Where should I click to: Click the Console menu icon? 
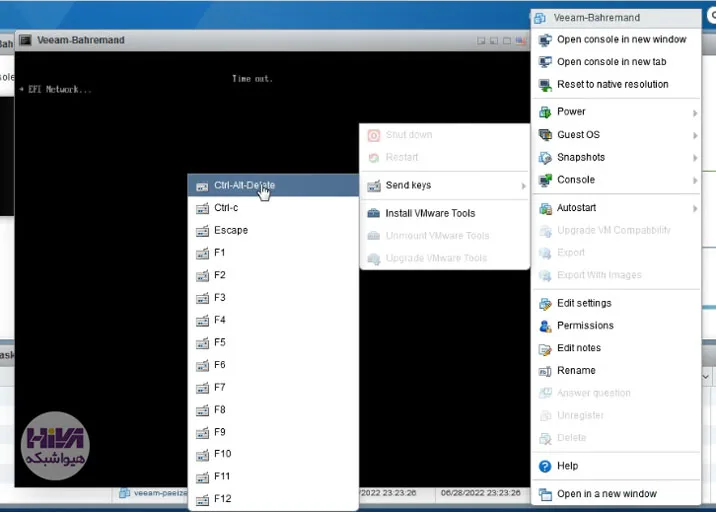point(545,180)
